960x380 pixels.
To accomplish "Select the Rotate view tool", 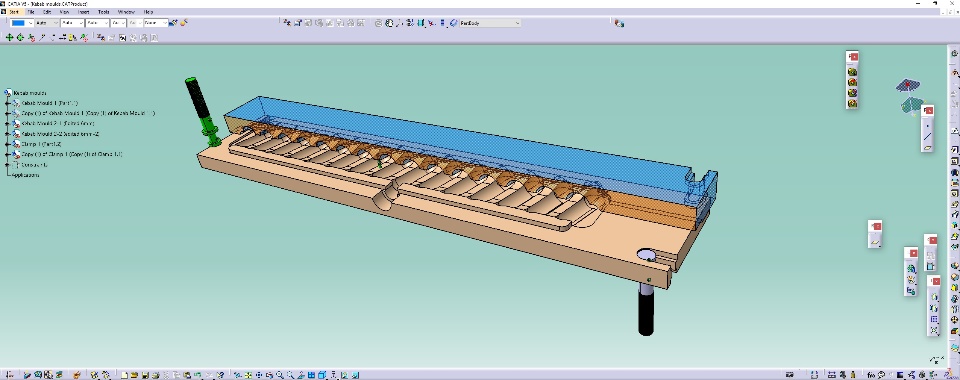I will coord(269,375).
